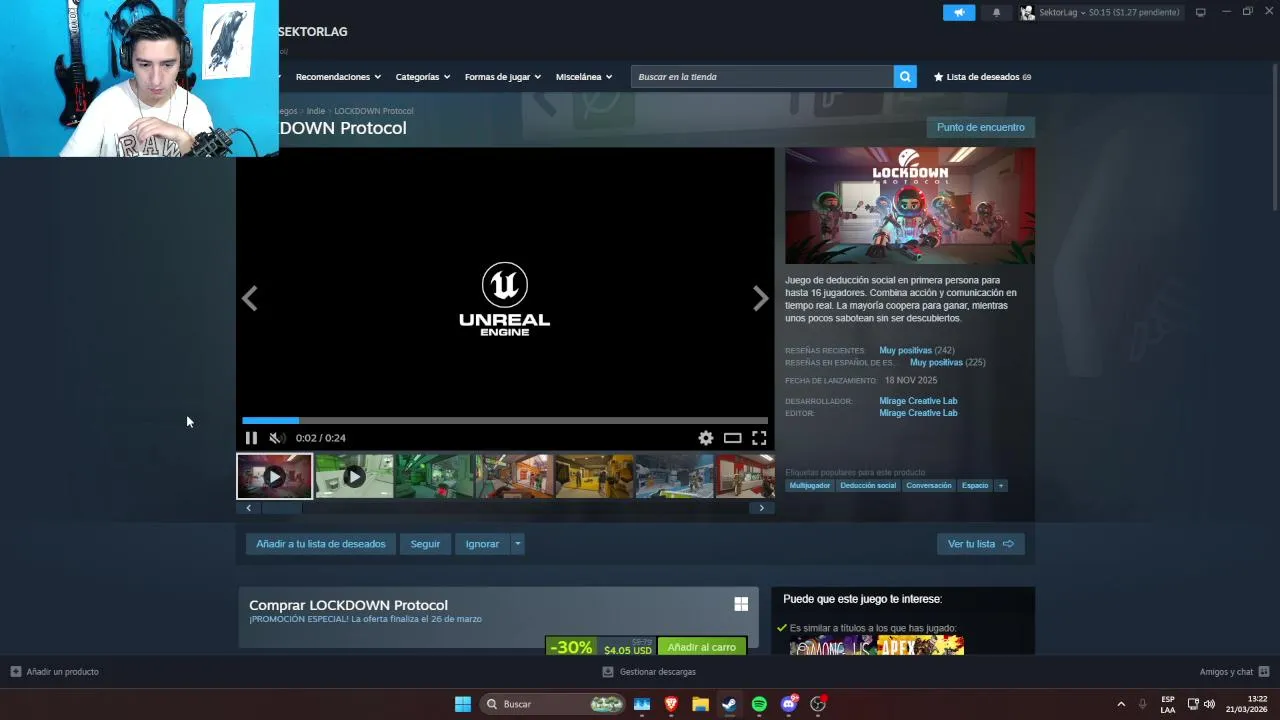Open Amigos y chat
Screen dimensions: 1280x720
point(1234,672)
